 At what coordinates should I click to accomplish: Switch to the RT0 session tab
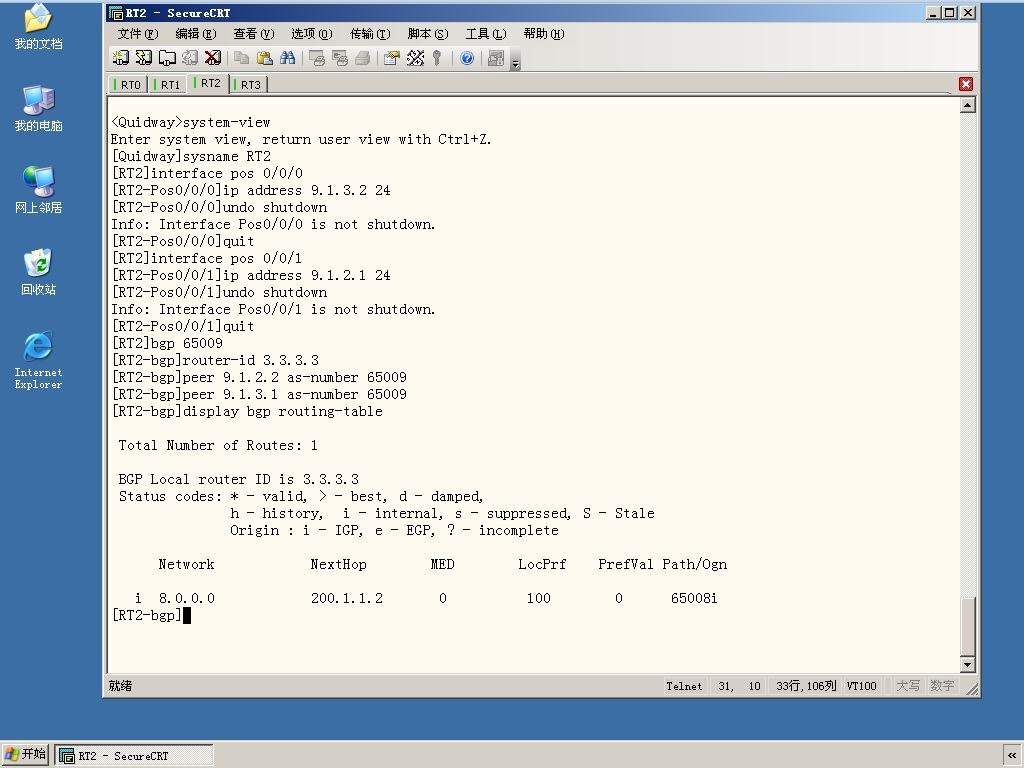(x=127, y=85)
